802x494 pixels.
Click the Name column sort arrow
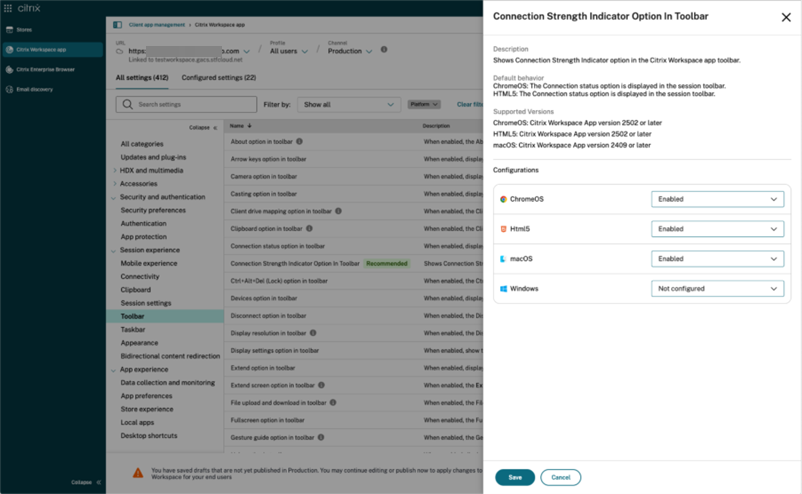[249, 127]
